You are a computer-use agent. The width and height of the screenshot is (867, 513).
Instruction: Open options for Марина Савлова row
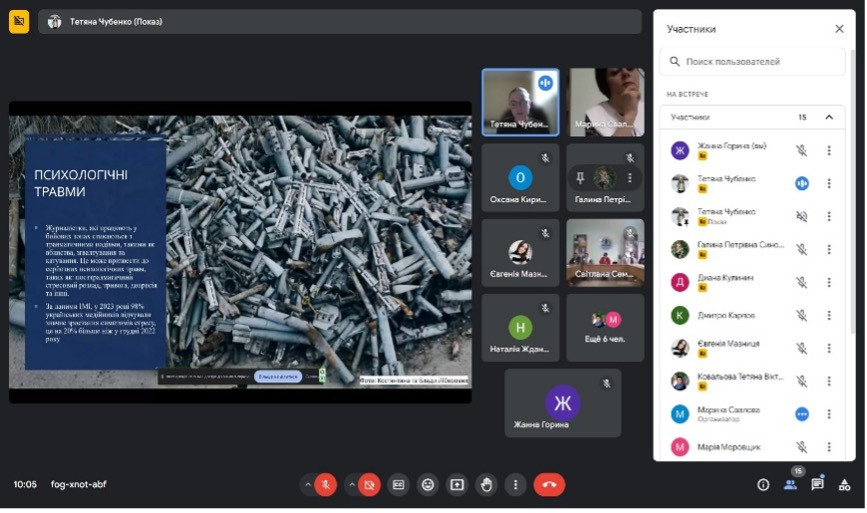[829, 414]
